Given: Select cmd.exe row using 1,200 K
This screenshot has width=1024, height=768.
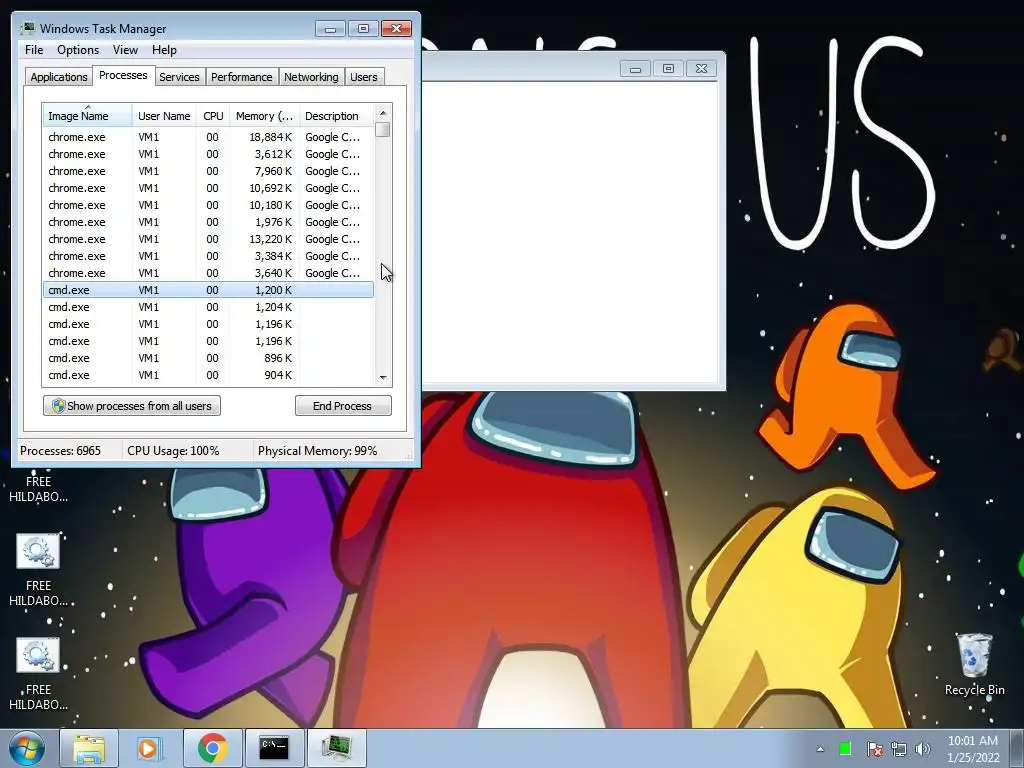Looking at the screenshot, I should [x=208, y=290].
